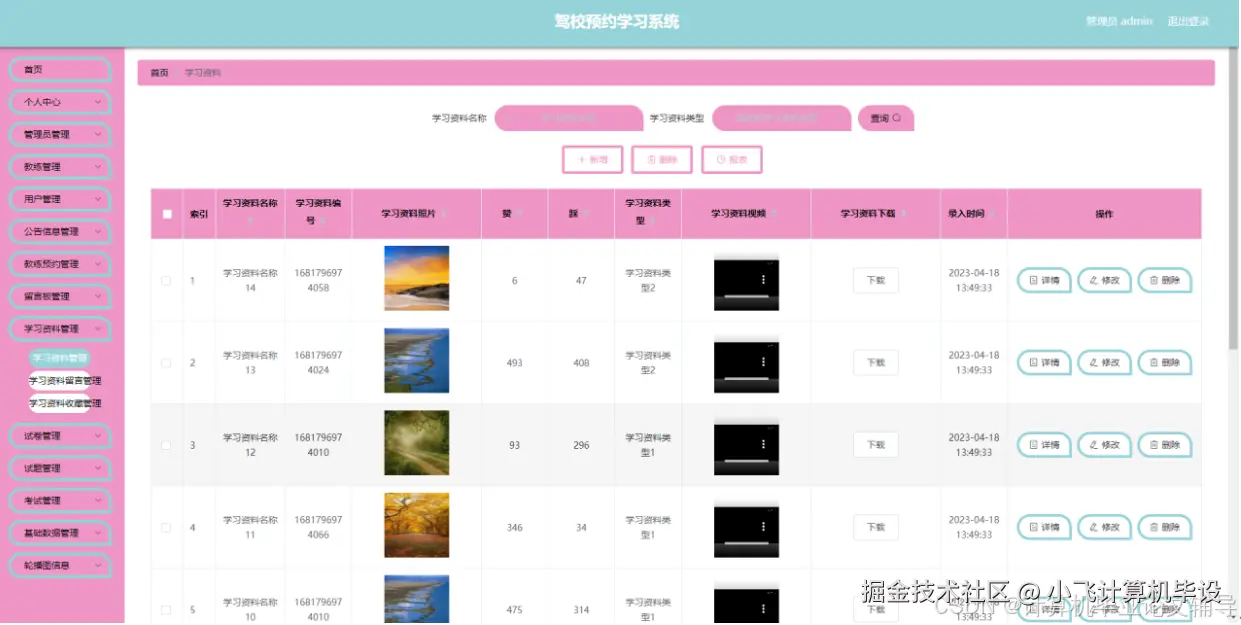The image size is (1241, 625).
Task: Expand the 留言板管理 sidebar menu
Action: (x=60, y=297)
